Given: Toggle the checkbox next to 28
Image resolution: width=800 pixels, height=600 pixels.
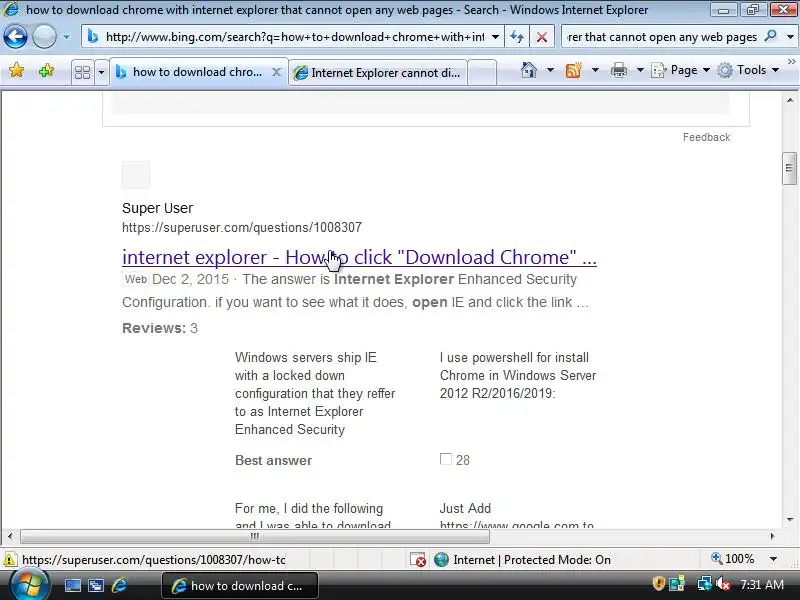Looking at the screenshot, I should click(445, 459).
